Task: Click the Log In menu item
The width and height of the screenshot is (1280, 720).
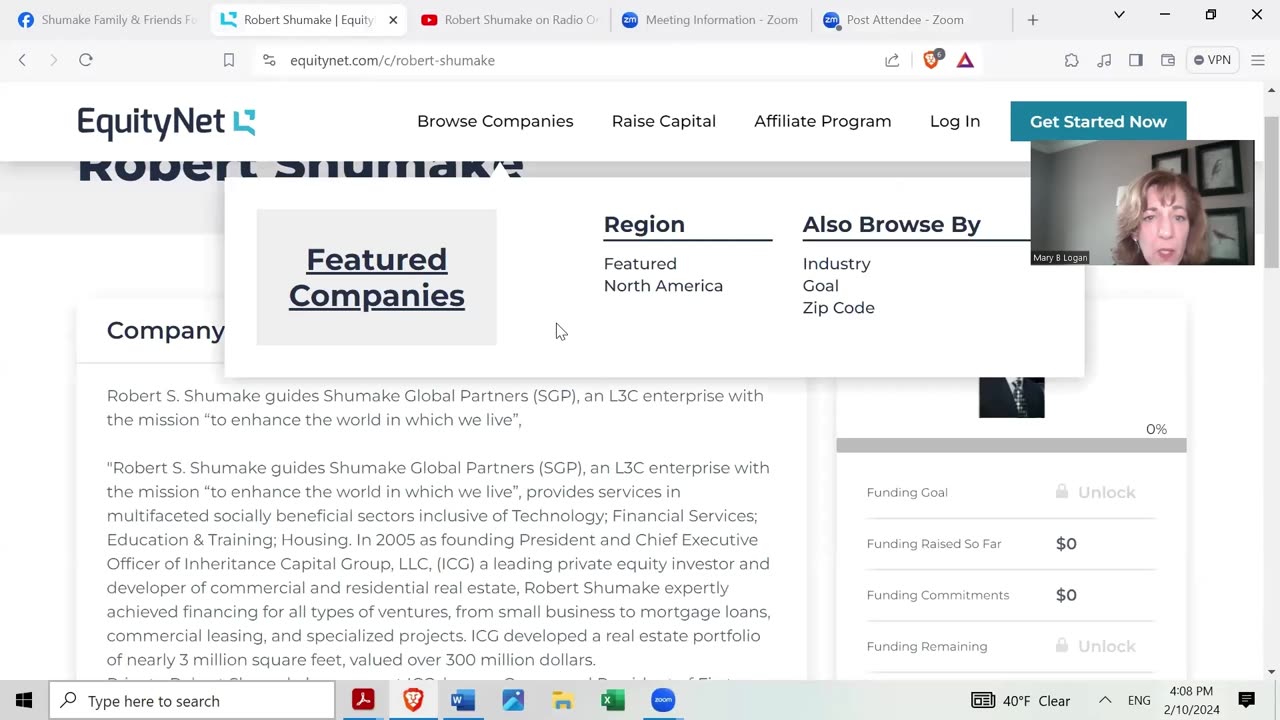Action: click(x=955, y=121)
